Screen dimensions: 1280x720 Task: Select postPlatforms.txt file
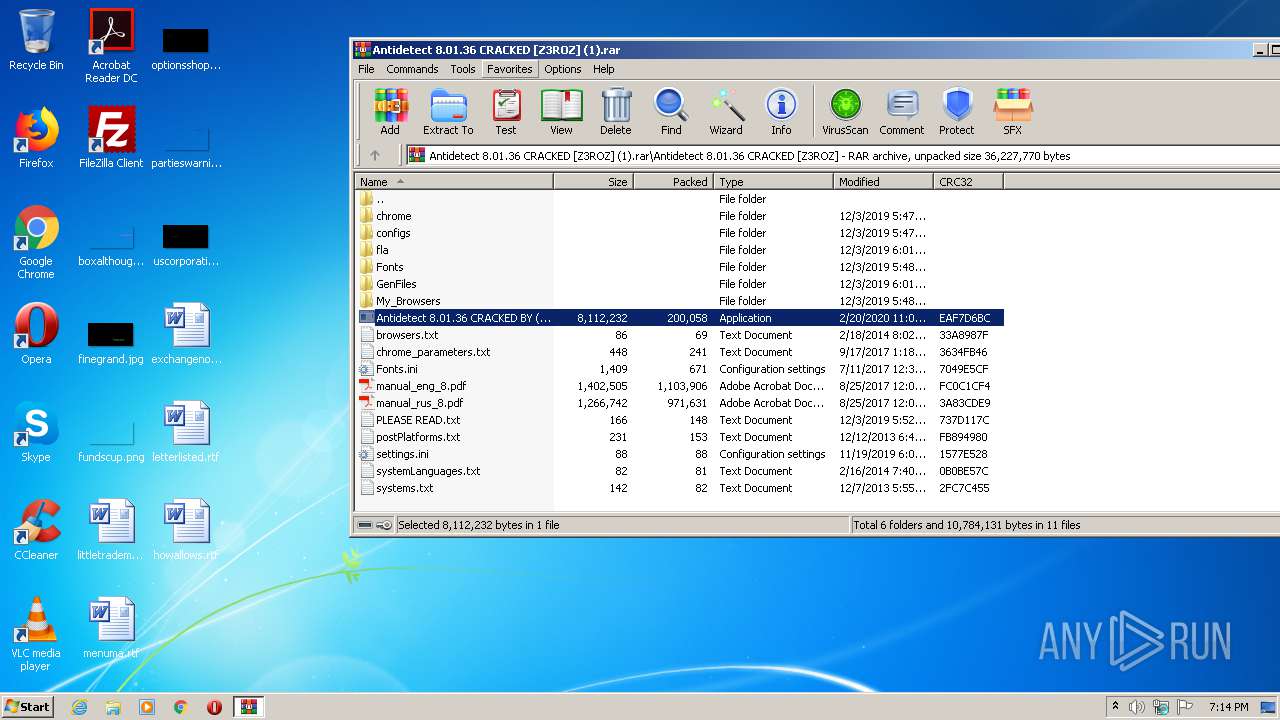coord(680,437)
